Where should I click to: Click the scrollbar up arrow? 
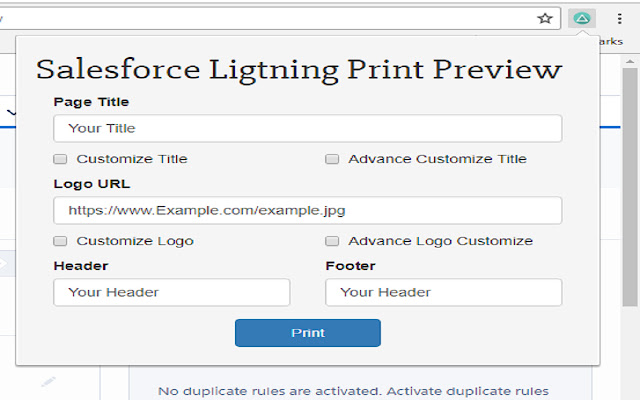630,62
